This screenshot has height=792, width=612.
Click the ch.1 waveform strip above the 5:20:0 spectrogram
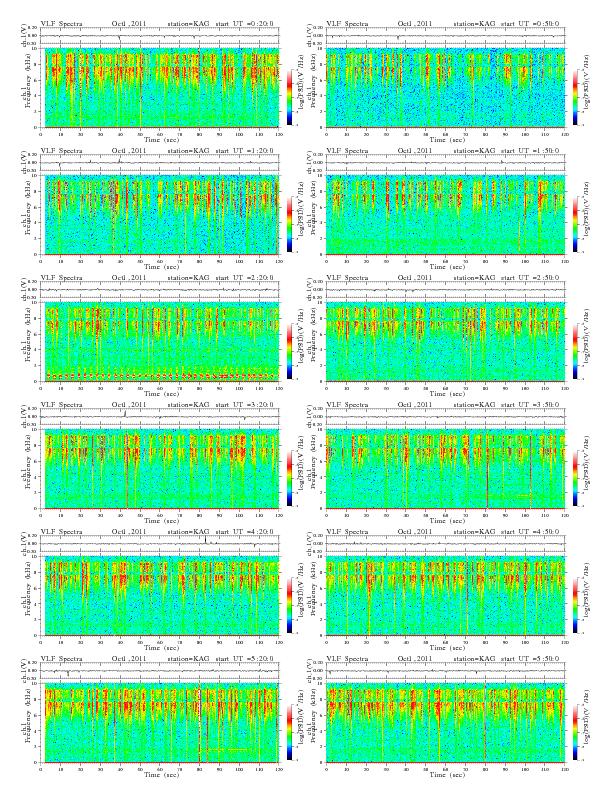coord(160,671)
